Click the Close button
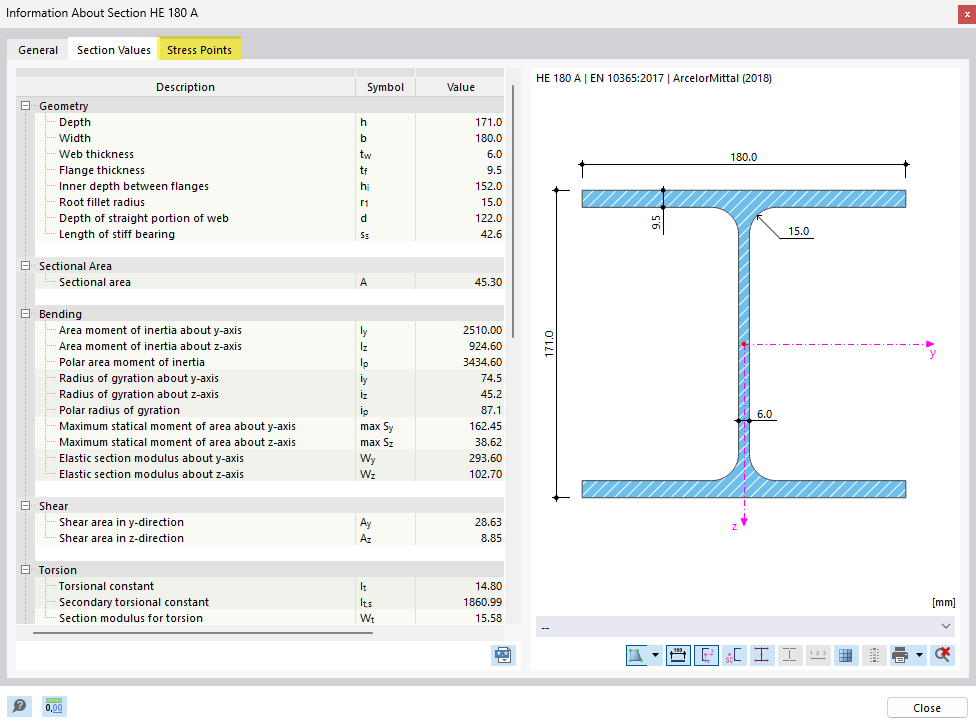The width and height of the screenshot is (976, 726). click(927, 708)
